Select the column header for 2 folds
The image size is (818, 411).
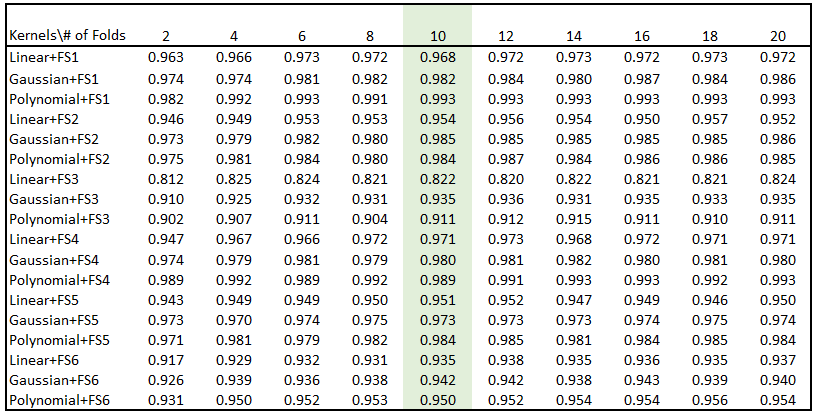tap(165, 36)
